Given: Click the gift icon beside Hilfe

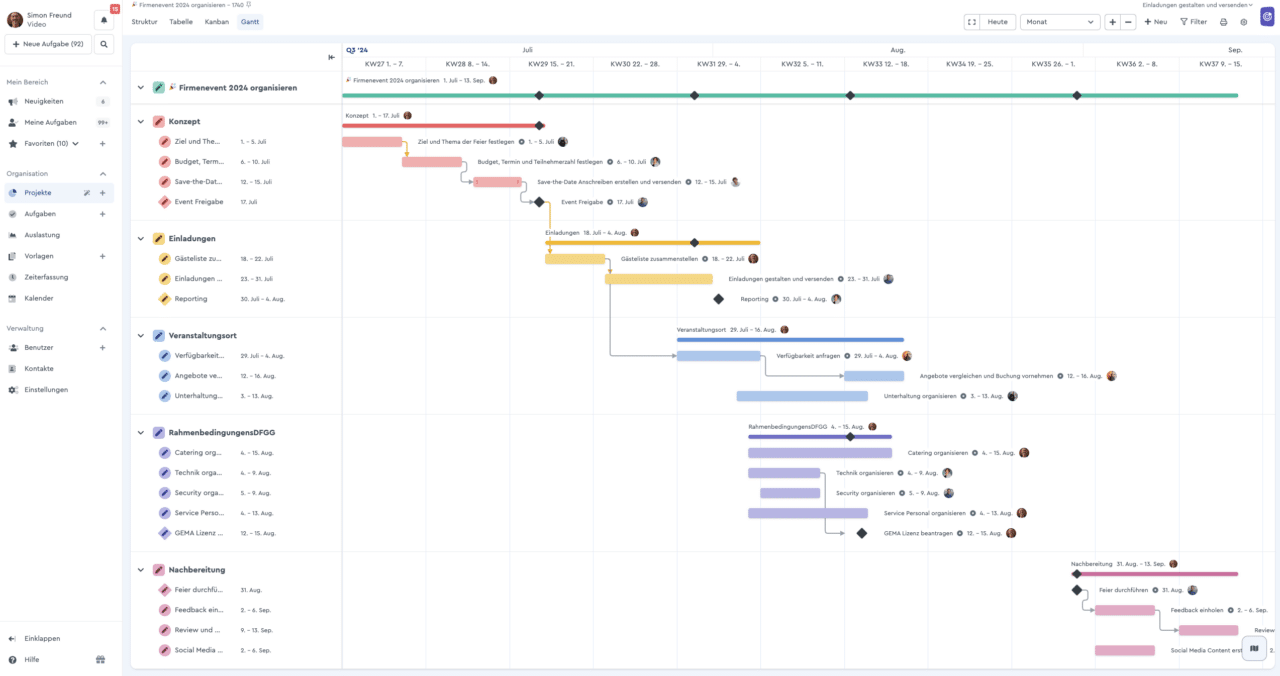Looking at the screenshot, I should [100, 660].
